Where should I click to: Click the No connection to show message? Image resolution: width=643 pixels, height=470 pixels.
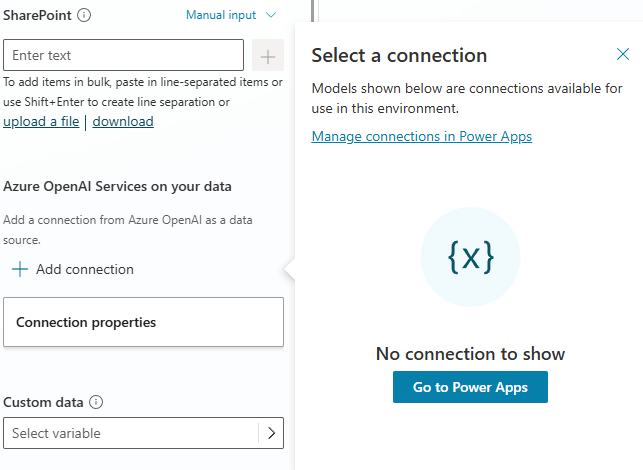point(470,353)
